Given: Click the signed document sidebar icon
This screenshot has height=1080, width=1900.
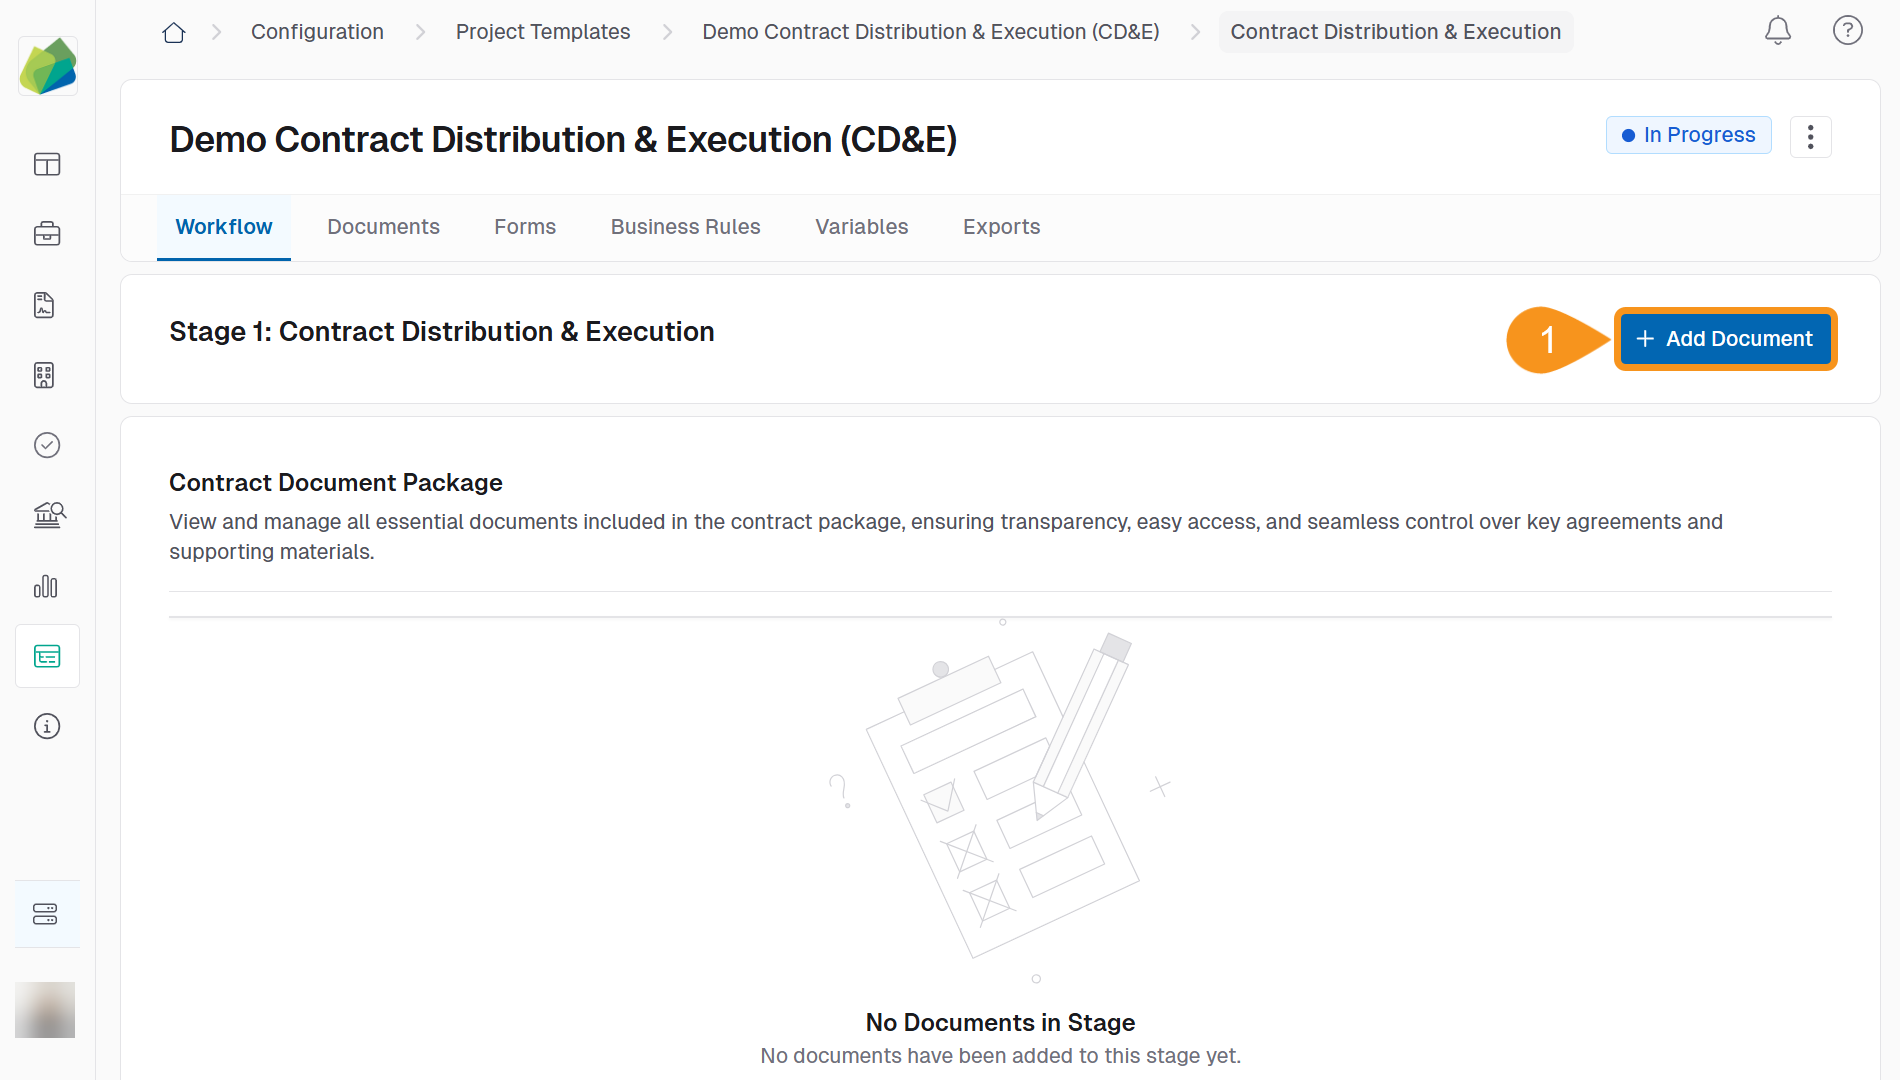Looking at the screenshot, I should (x=45, y=305).
